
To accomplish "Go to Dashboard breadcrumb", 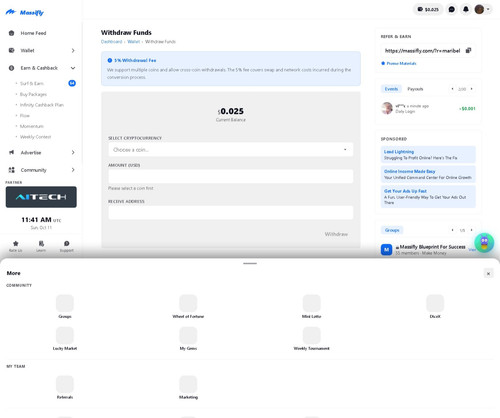I will pyautogui.click(x=111, y=42).
